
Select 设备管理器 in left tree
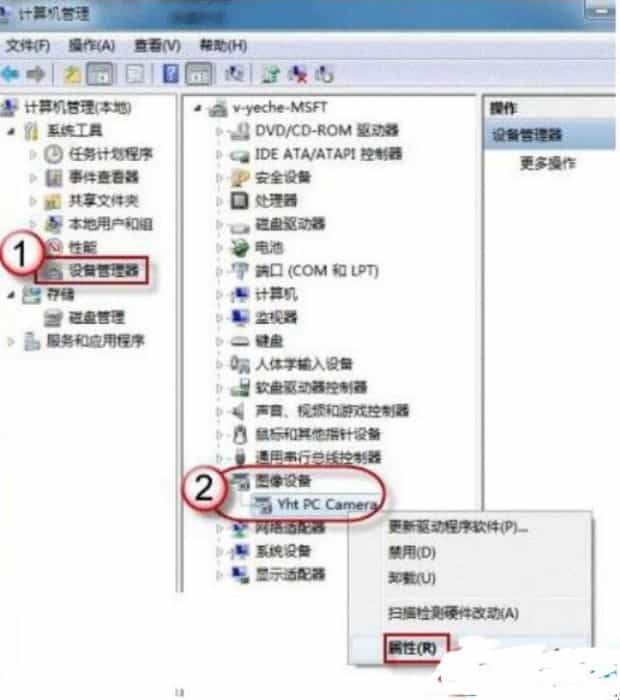[104, 270]
